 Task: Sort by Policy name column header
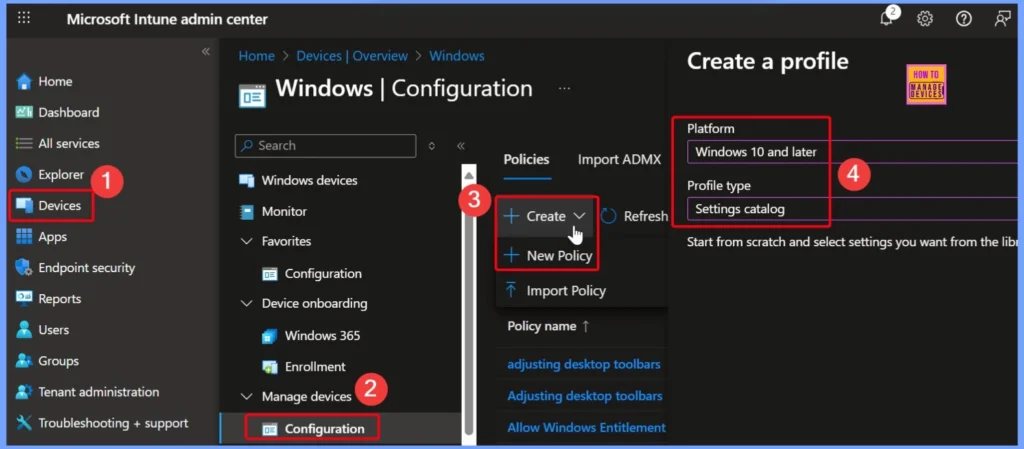coord(549,326)
